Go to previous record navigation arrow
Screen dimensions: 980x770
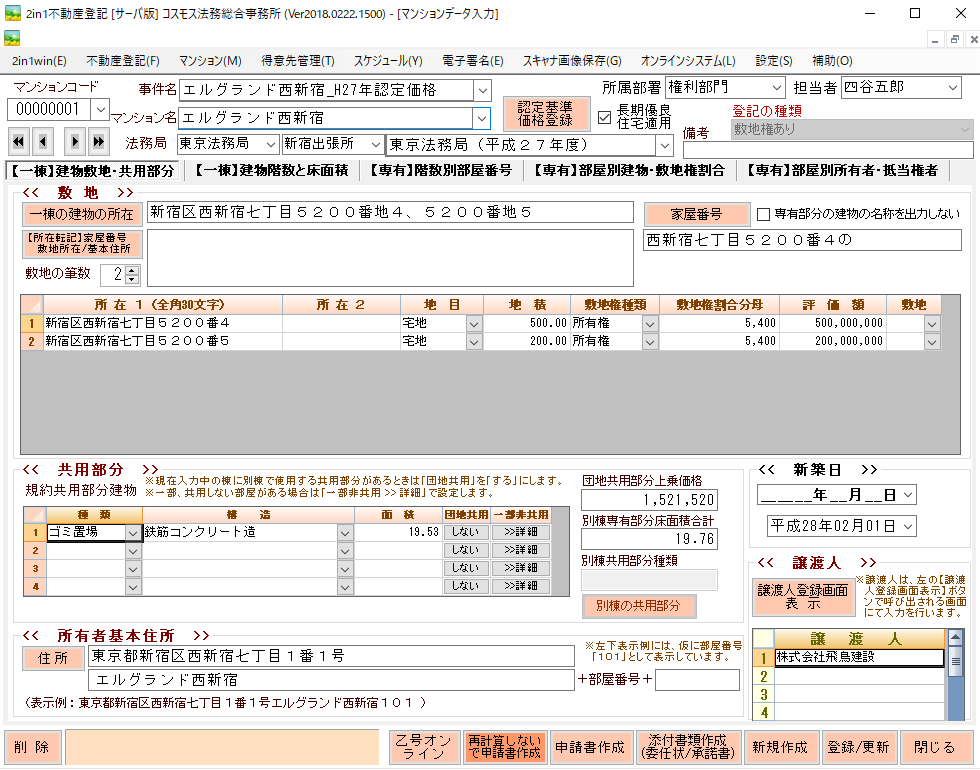[44, 139]
